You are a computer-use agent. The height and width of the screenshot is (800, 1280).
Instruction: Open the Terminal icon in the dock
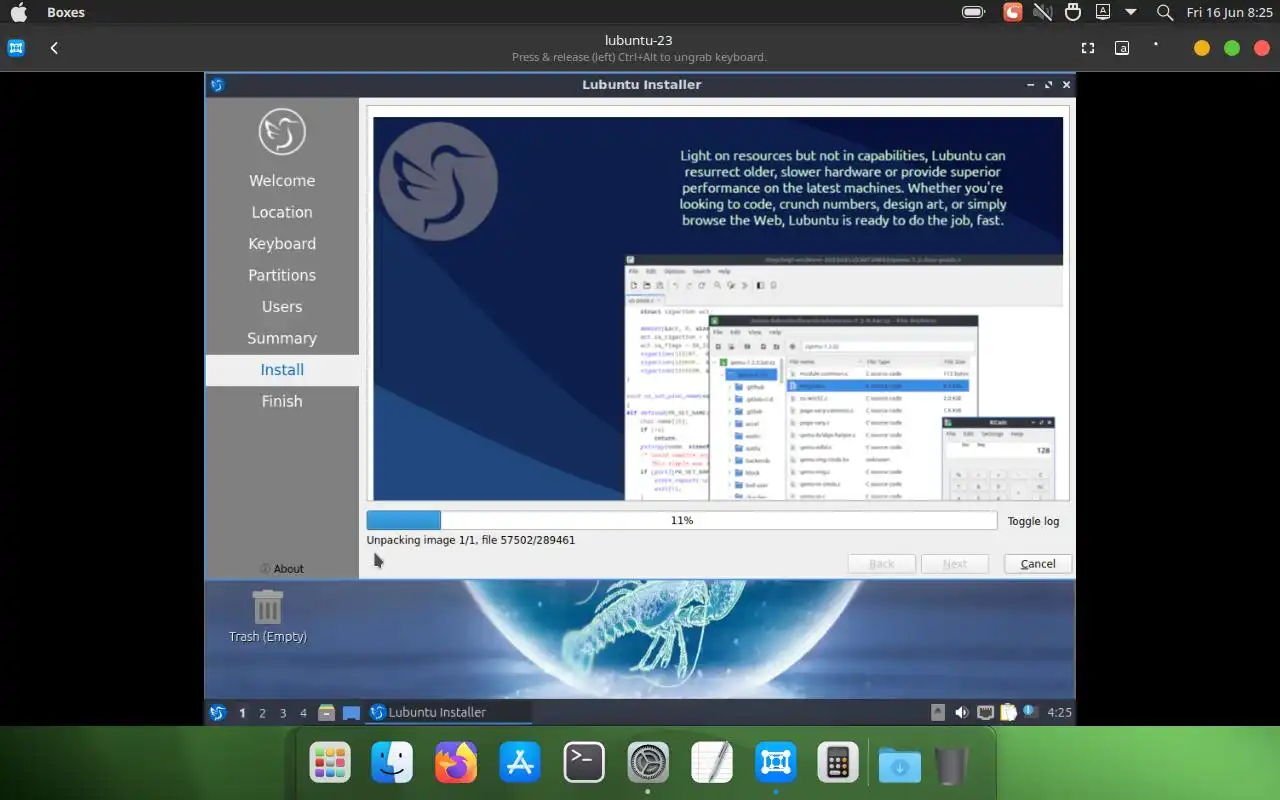point(584,763)
